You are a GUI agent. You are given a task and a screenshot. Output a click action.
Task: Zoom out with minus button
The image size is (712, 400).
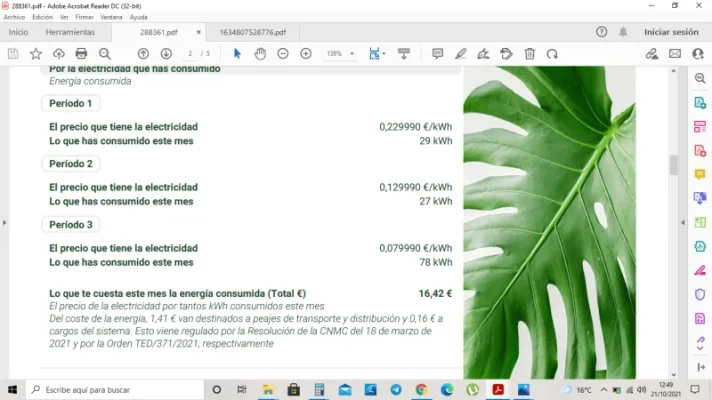(x=283, y=54)
